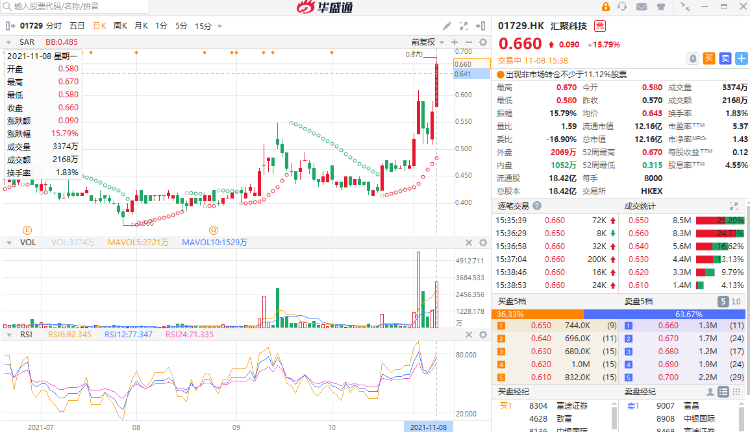The width and height of the screenshot is (750, 432).
Task: Click ask level 5 price 0.700
Action: pyautogui.click(x=668, y=377)
